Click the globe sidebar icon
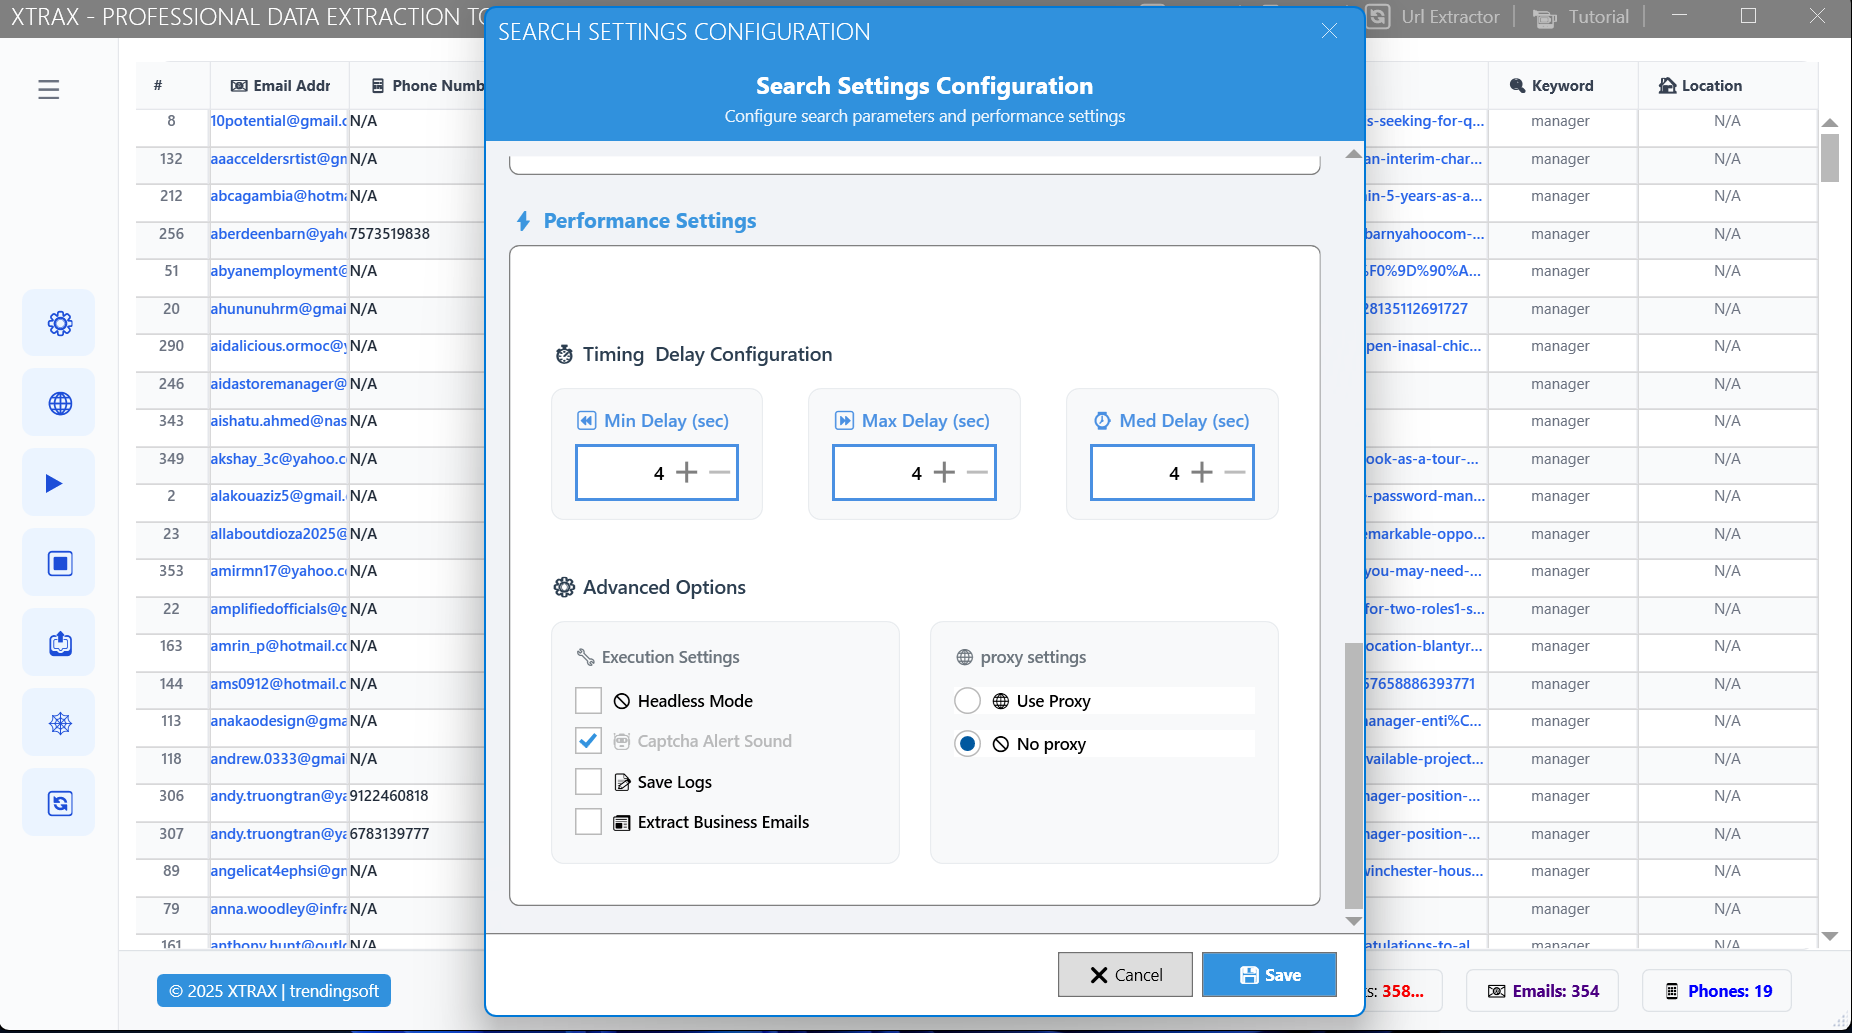 (x=60, y=403)
